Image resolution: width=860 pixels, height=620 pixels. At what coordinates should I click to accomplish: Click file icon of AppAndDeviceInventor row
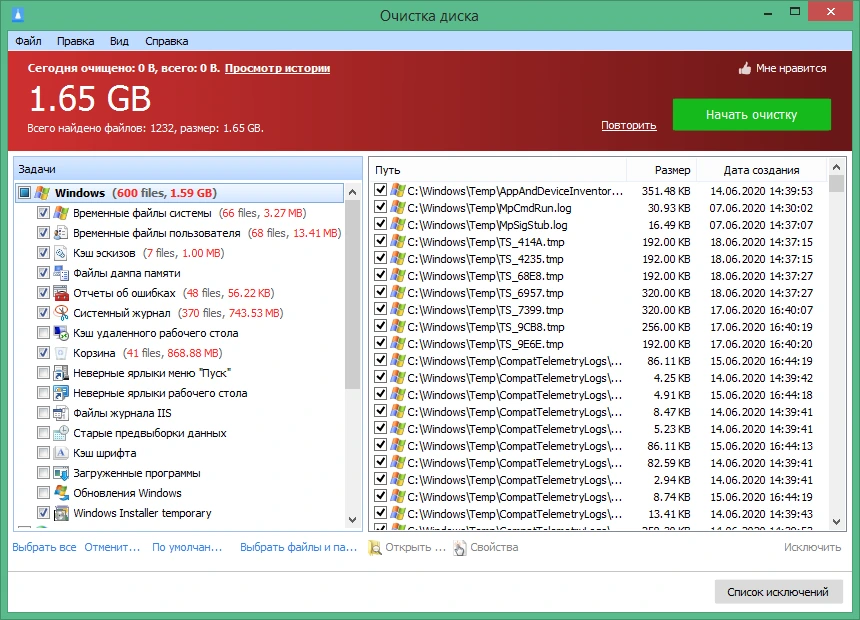coord(398,191)
